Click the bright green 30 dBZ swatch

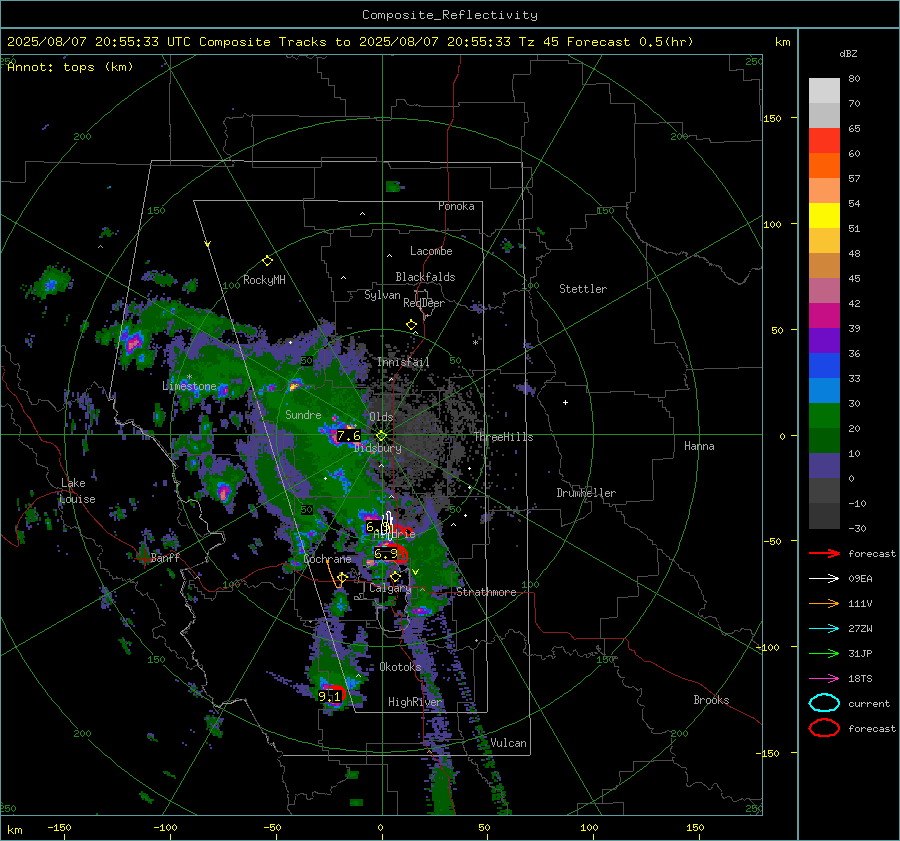click(x=824, y=415)
